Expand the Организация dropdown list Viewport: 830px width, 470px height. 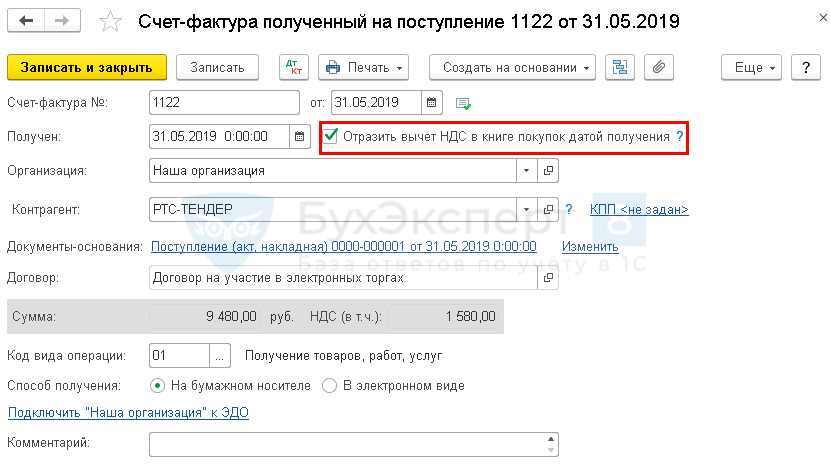[x=527, y=171]
